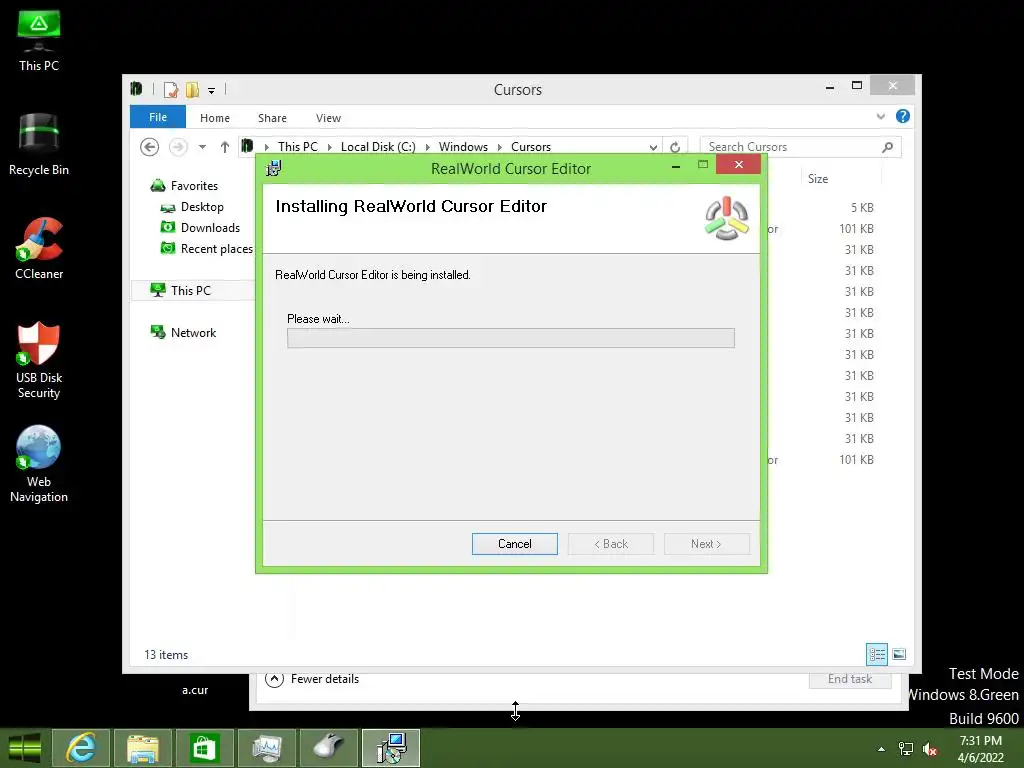1024x768 pixels.
Task: Switch to Task Manager taskbar icon
Action: click(x=266, y=748)
